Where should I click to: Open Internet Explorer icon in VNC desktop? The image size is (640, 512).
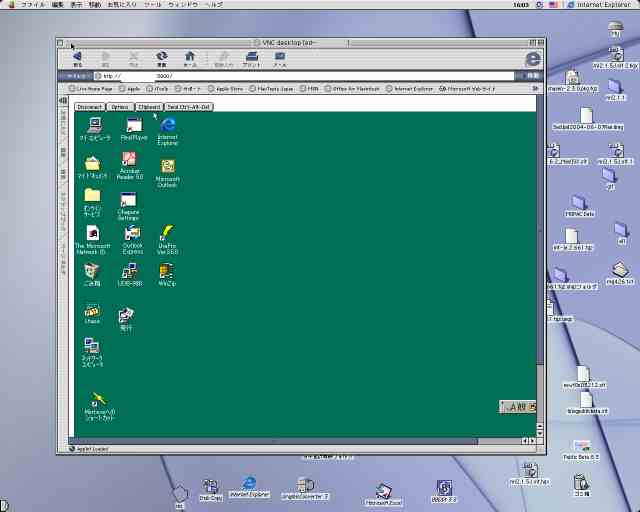pyautogui.click(x=168, y=125)
